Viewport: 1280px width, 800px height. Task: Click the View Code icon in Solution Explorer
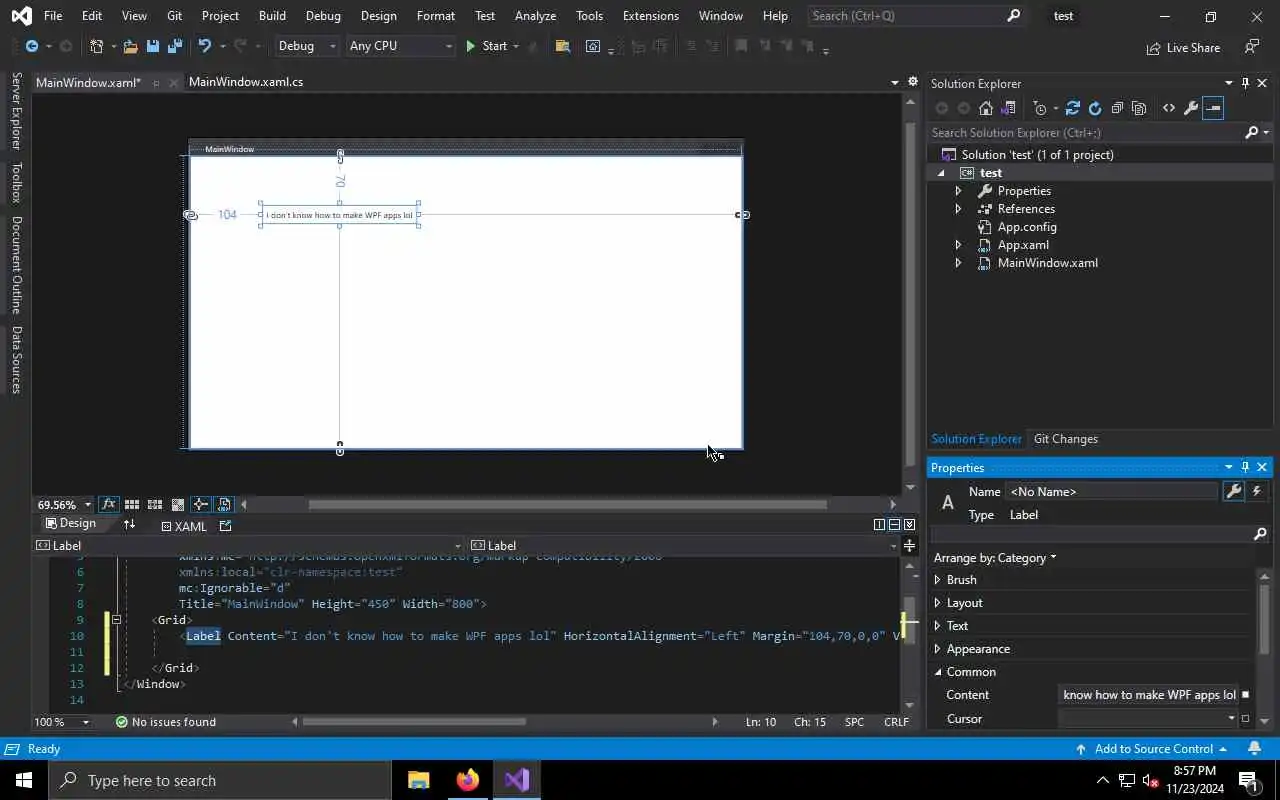click(x=1168, y=108)
